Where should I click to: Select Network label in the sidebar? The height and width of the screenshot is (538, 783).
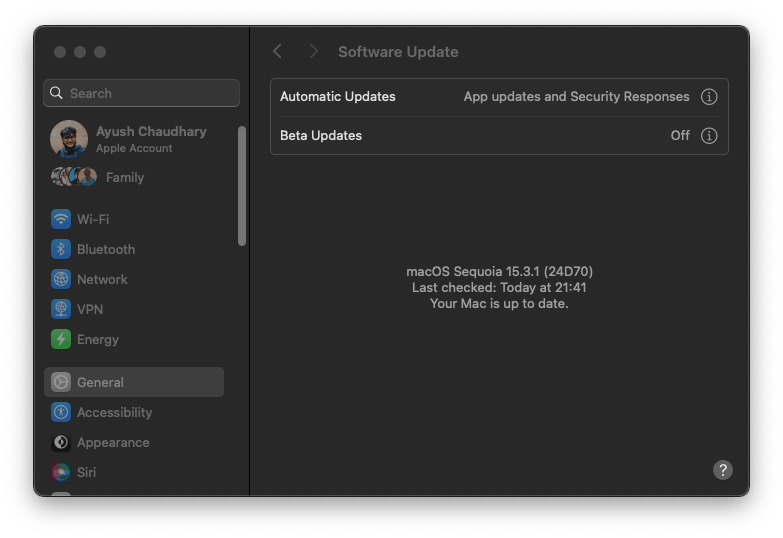pyautogui.click(x=102, y=279)
